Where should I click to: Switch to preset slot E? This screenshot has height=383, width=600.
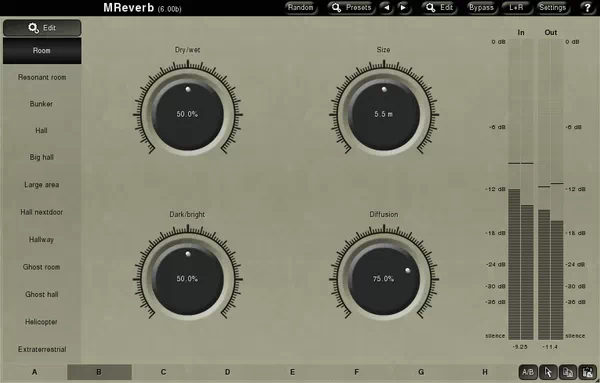[x=292, y=372]
